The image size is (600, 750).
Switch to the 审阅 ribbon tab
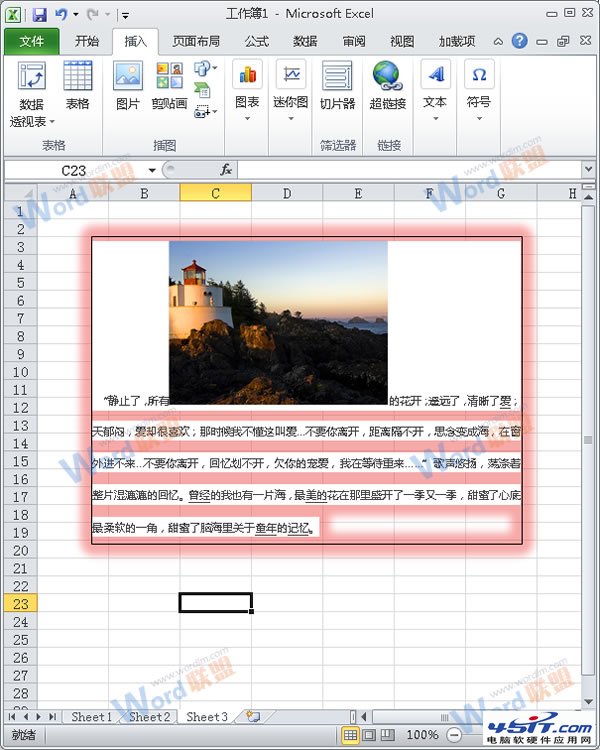(354, 42)
